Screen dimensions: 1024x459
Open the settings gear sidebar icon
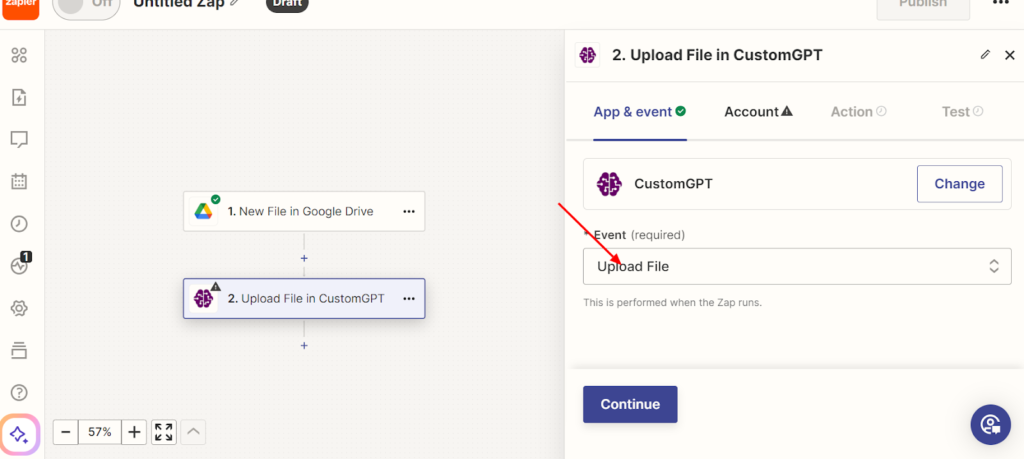19,308
